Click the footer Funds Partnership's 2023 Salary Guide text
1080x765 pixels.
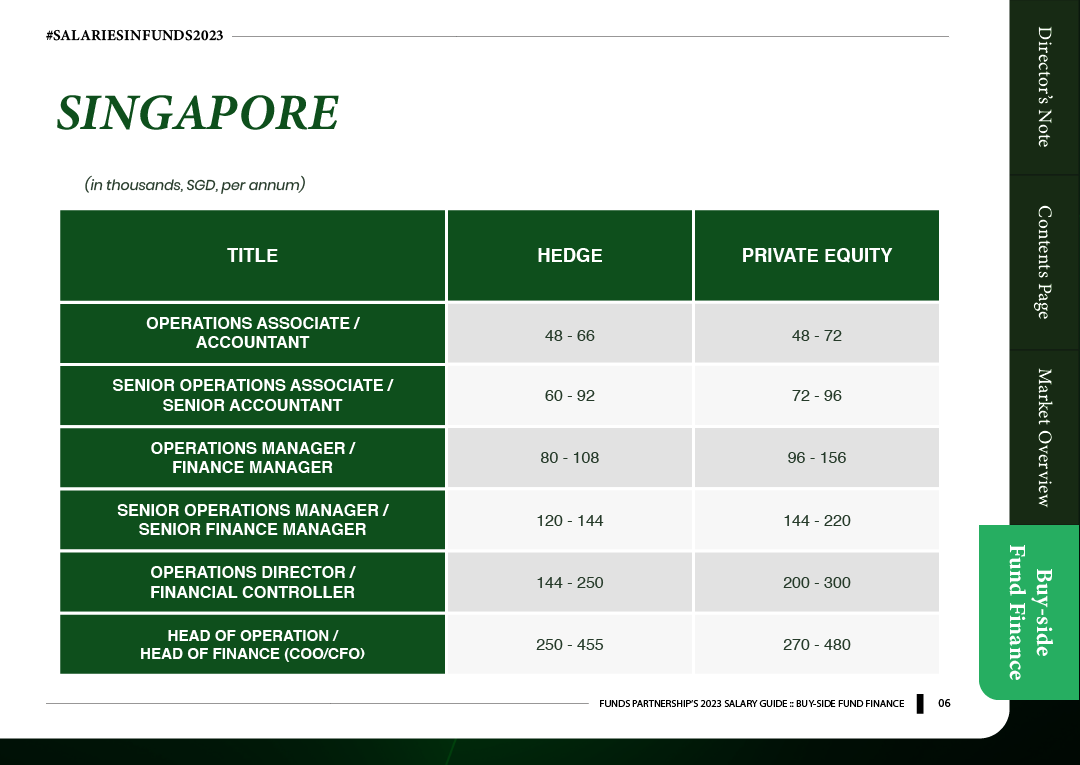point(751,703)
